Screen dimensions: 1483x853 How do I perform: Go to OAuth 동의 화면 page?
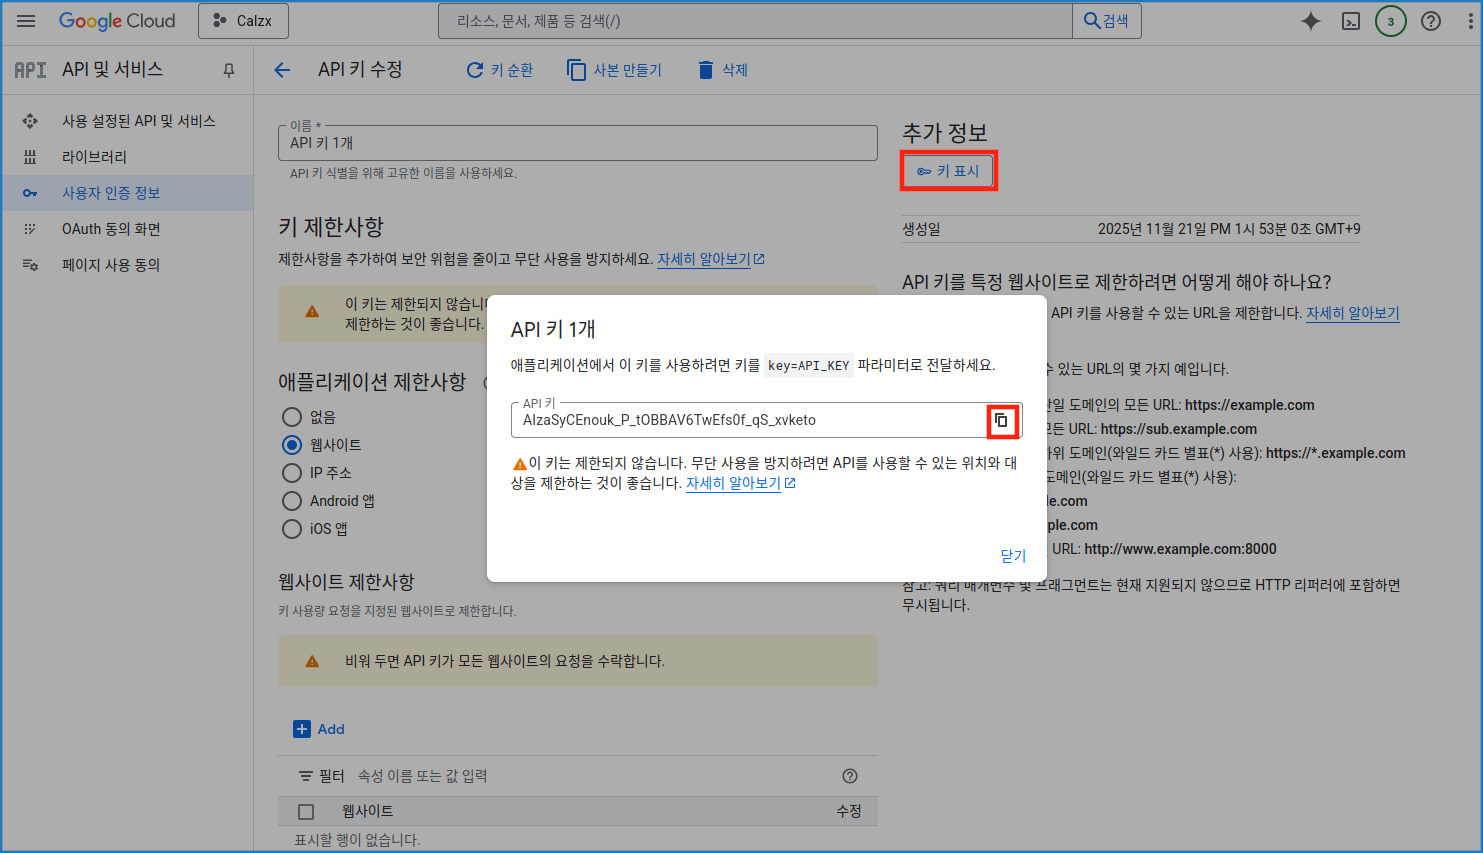tap(111, 229)
